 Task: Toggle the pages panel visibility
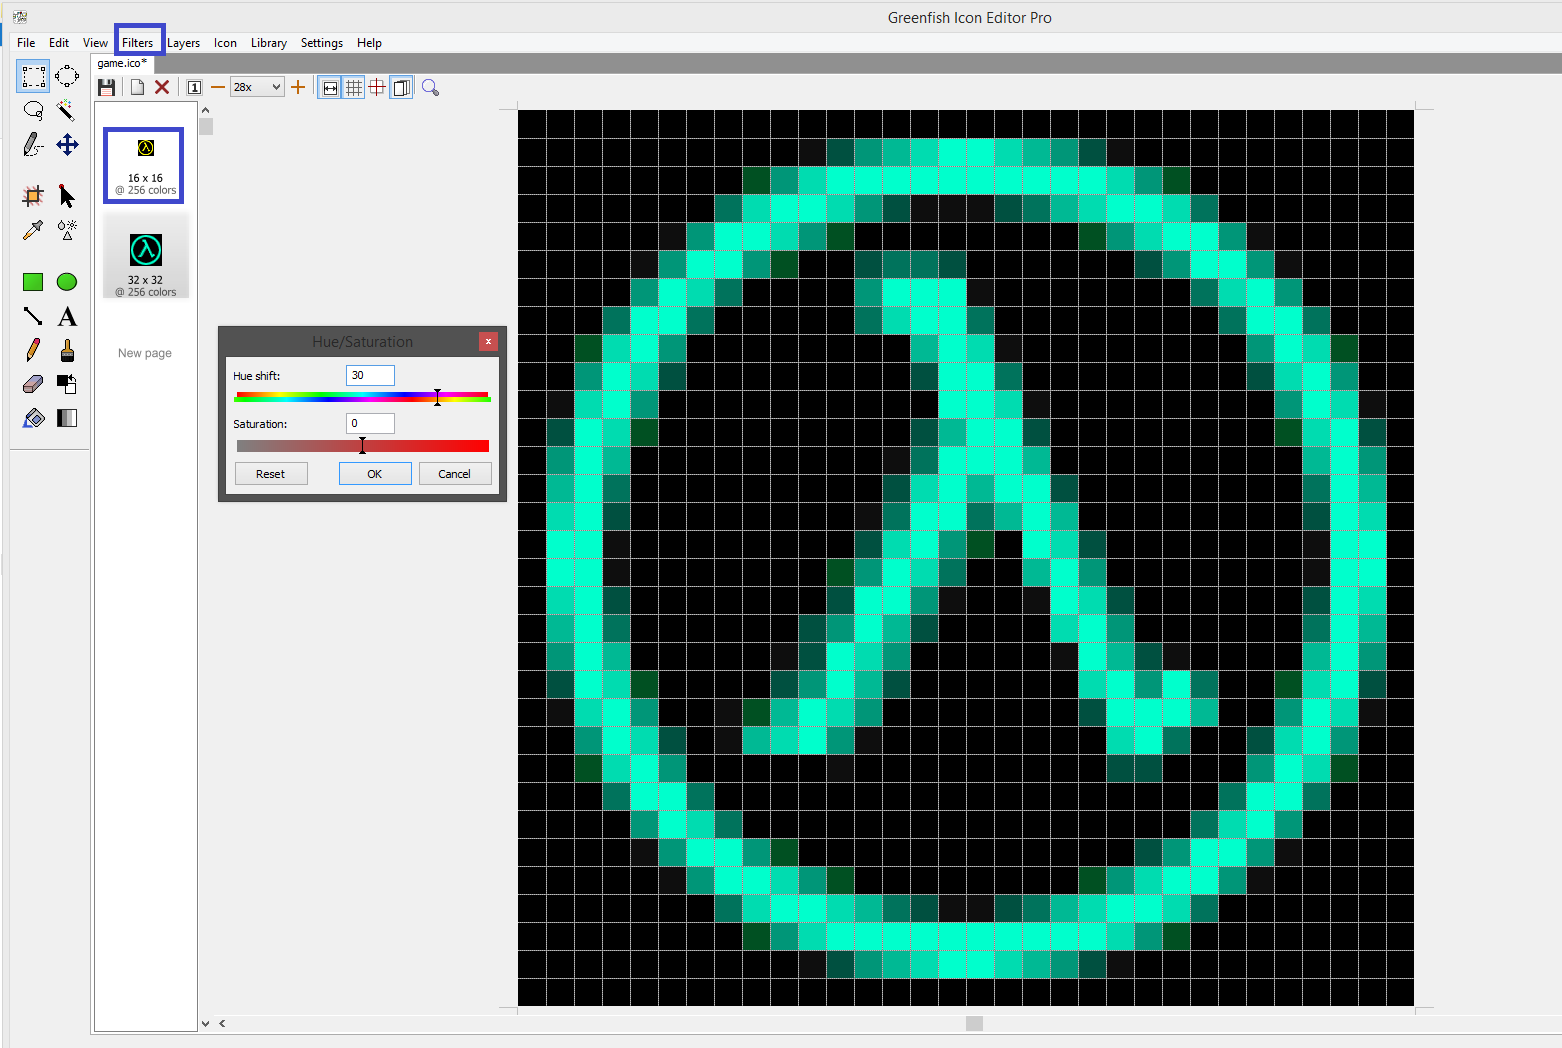click(x=402, y=88)
